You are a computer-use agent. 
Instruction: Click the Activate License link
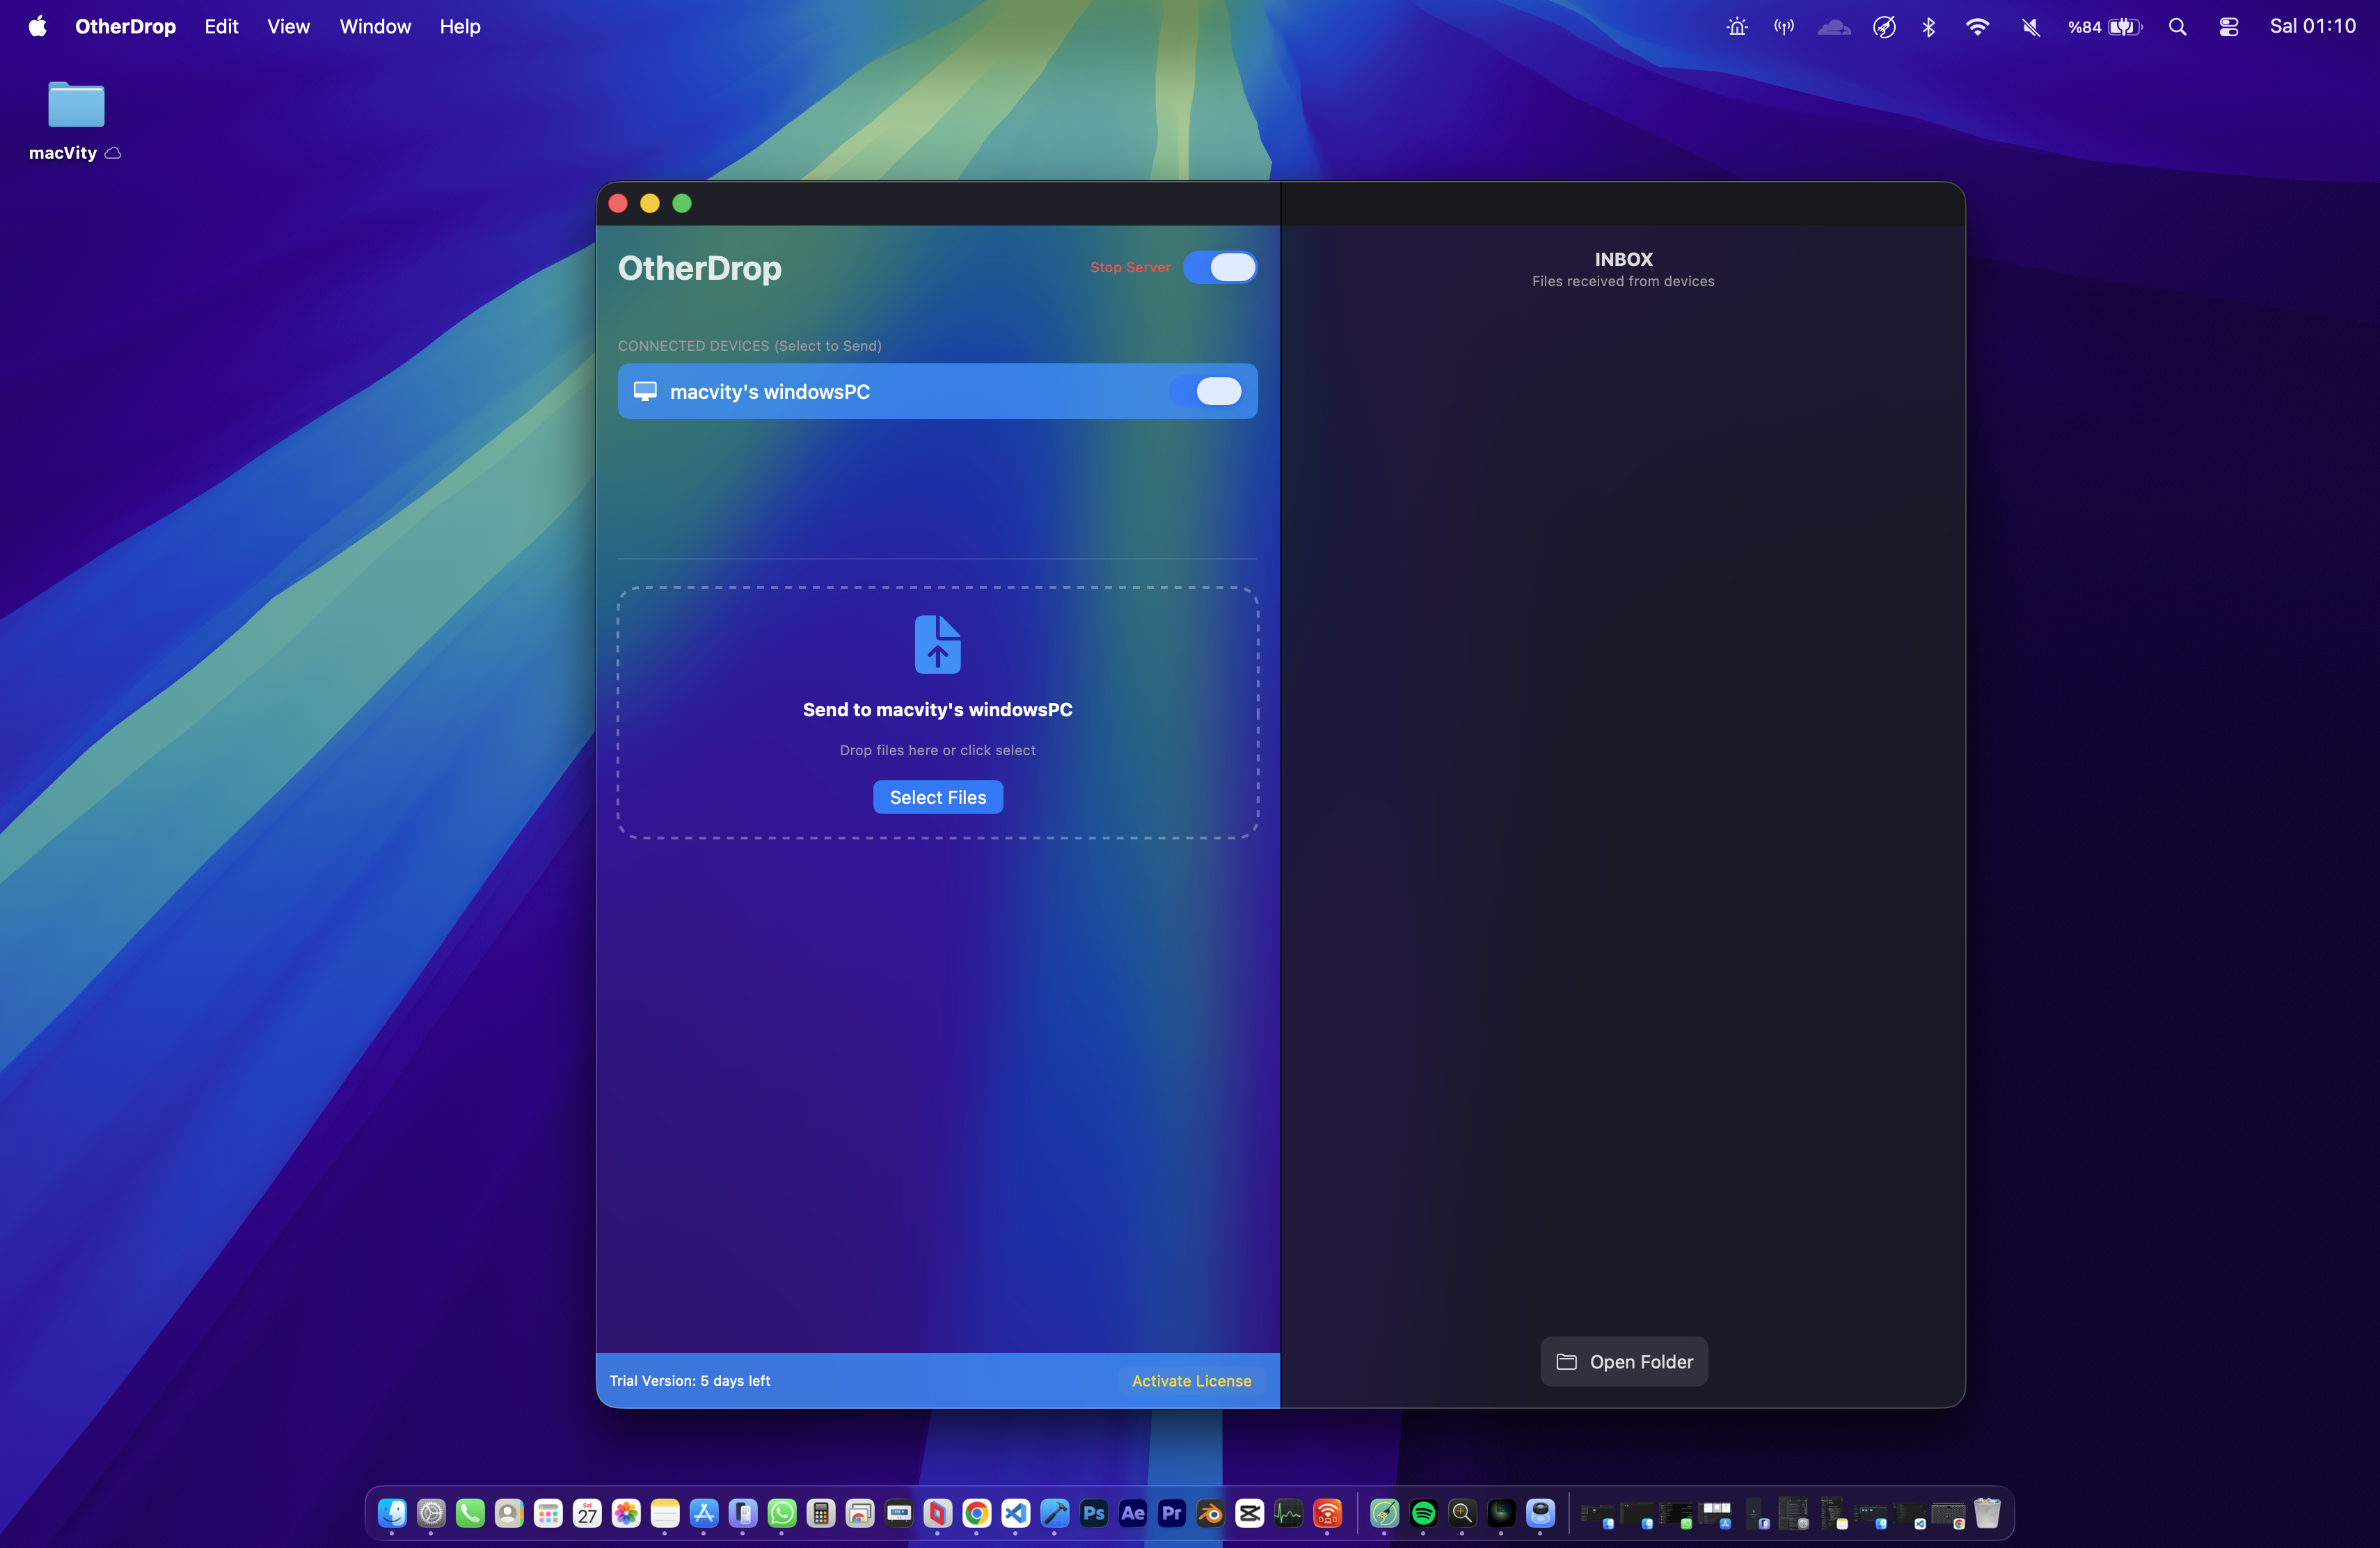click(x=1191, y=1380)
